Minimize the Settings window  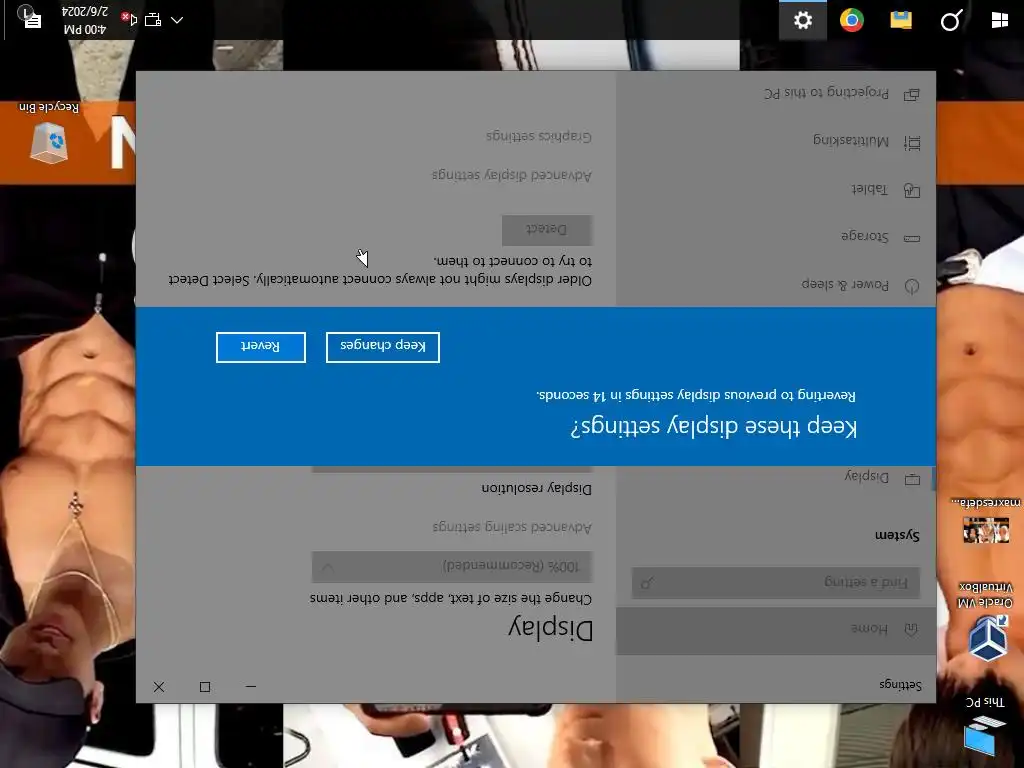point(251,686)
